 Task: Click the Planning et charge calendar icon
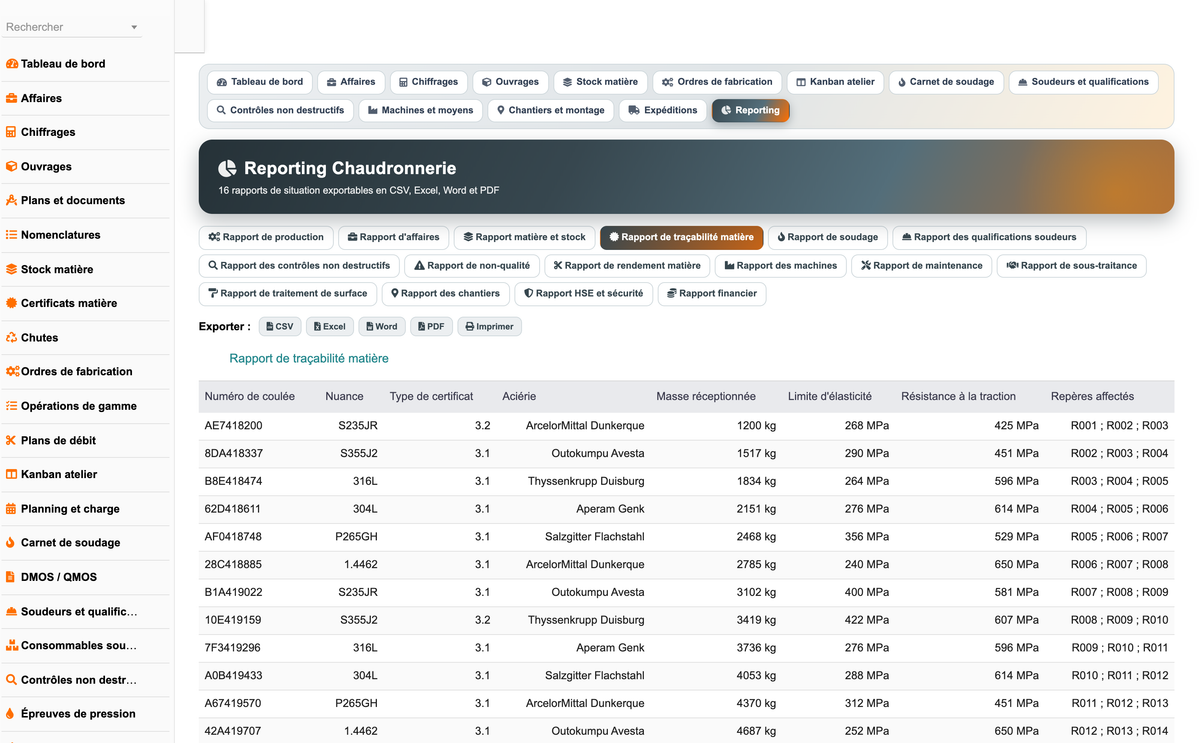click(x=12, y=508)
